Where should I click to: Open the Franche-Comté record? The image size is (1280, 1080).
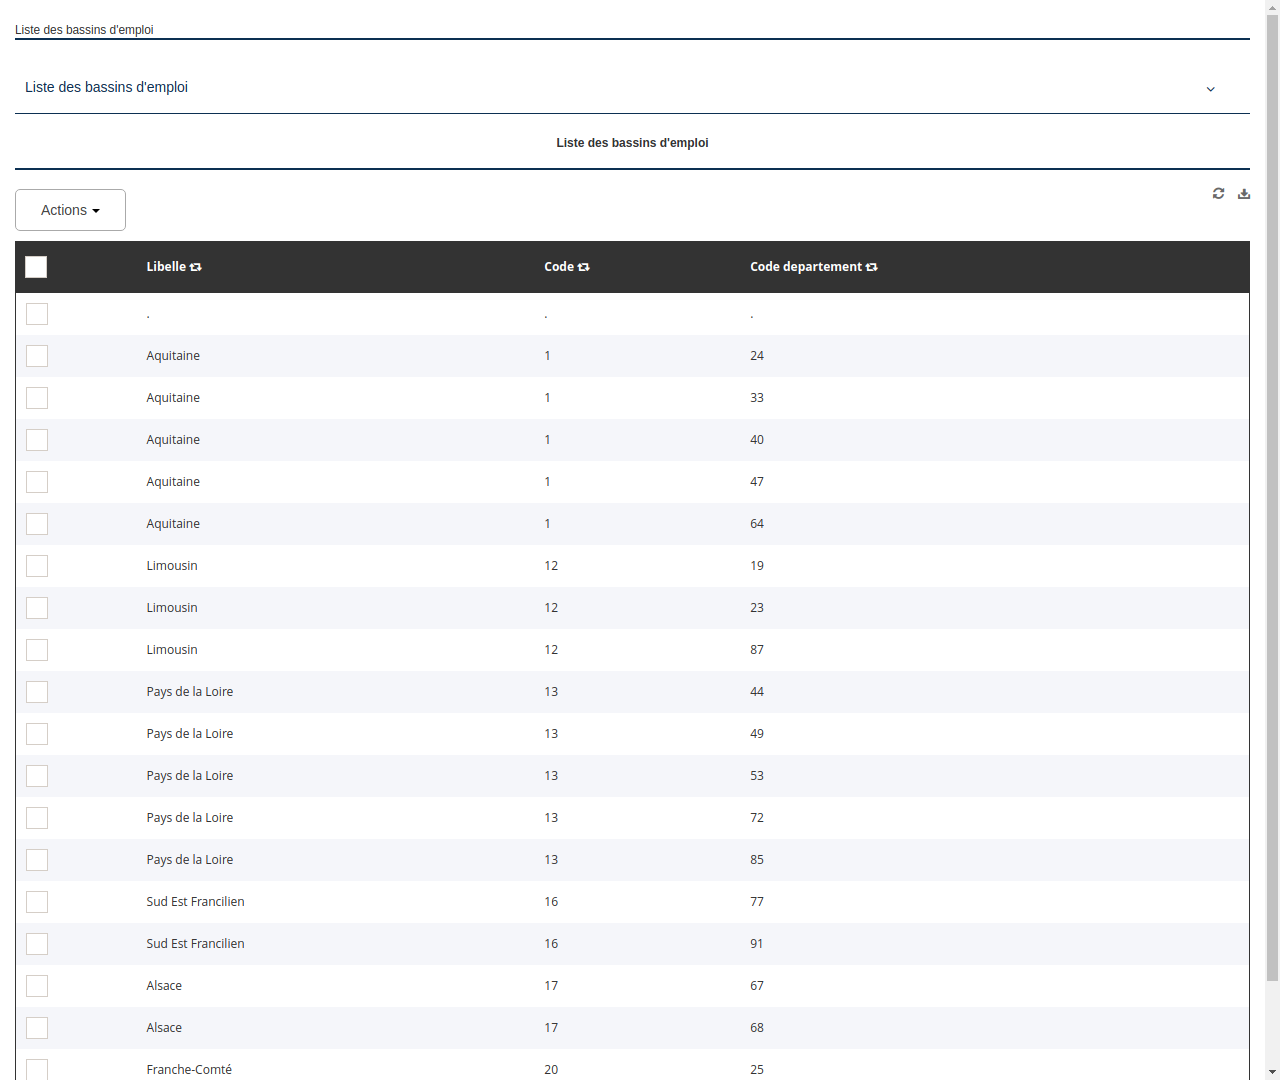click(189, 1069)
